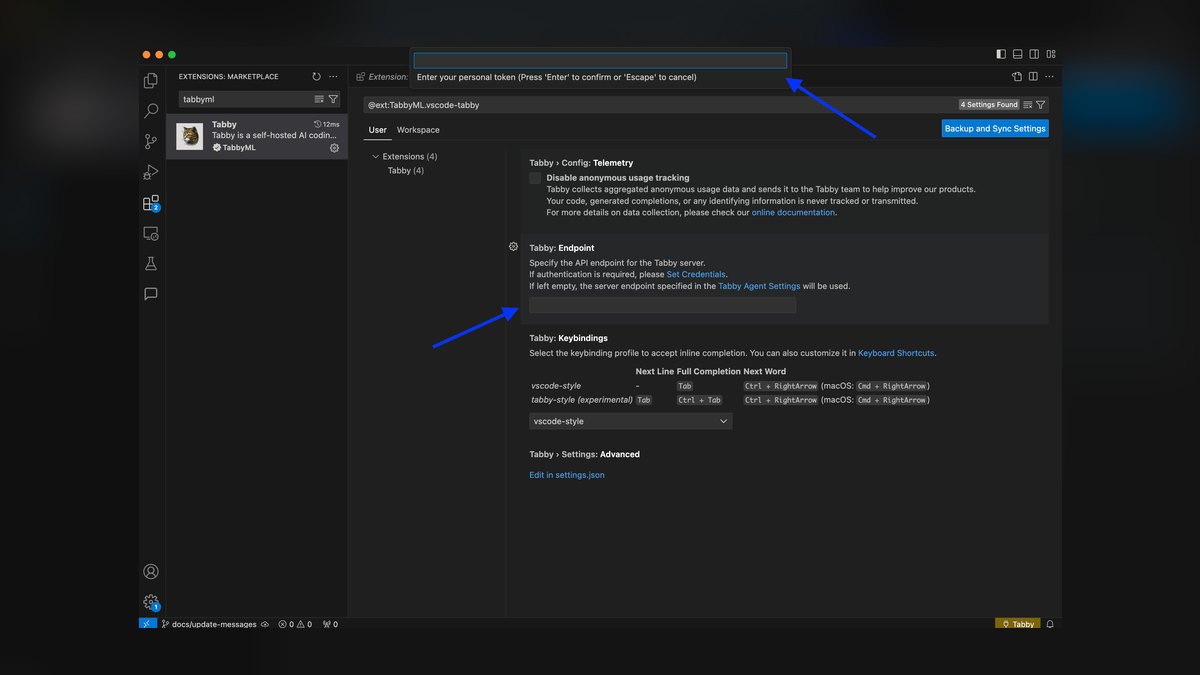Filter extensions using funnel icon

tap(333, 99)
